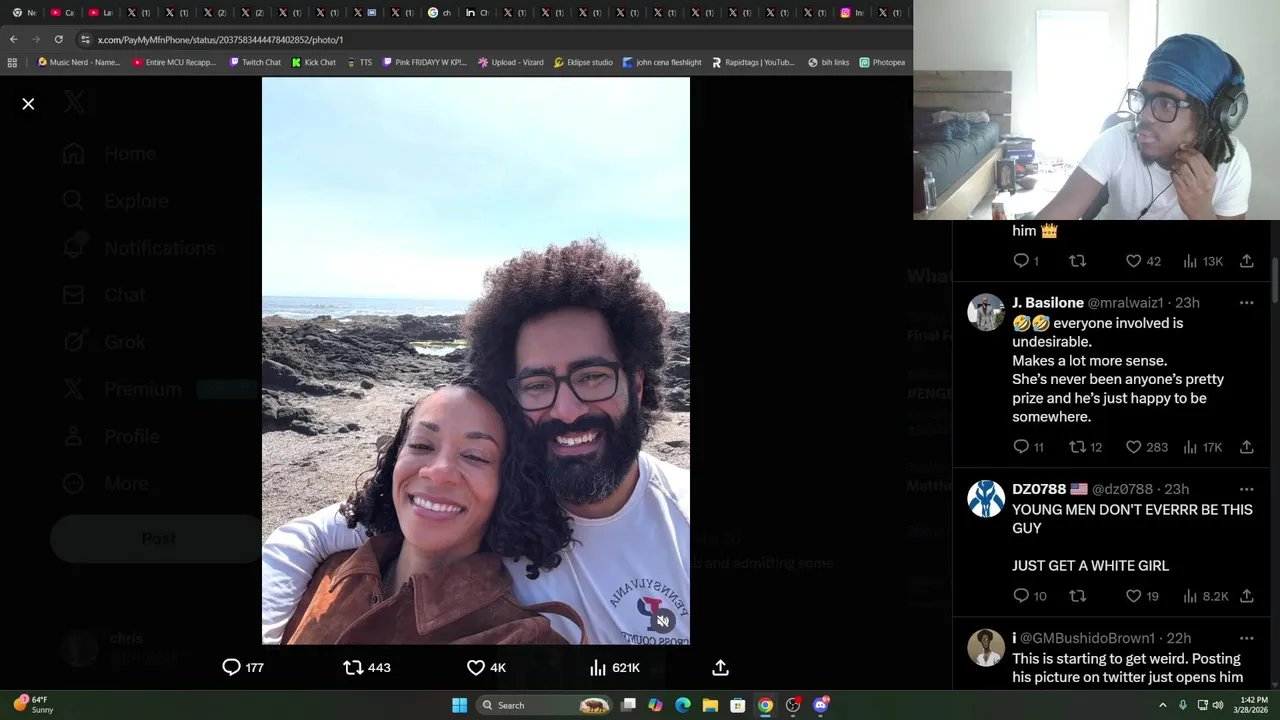1280x720 pixels.
Task: Open more options on J. Basilone's tweet
Action: (x=1246, y=303)
